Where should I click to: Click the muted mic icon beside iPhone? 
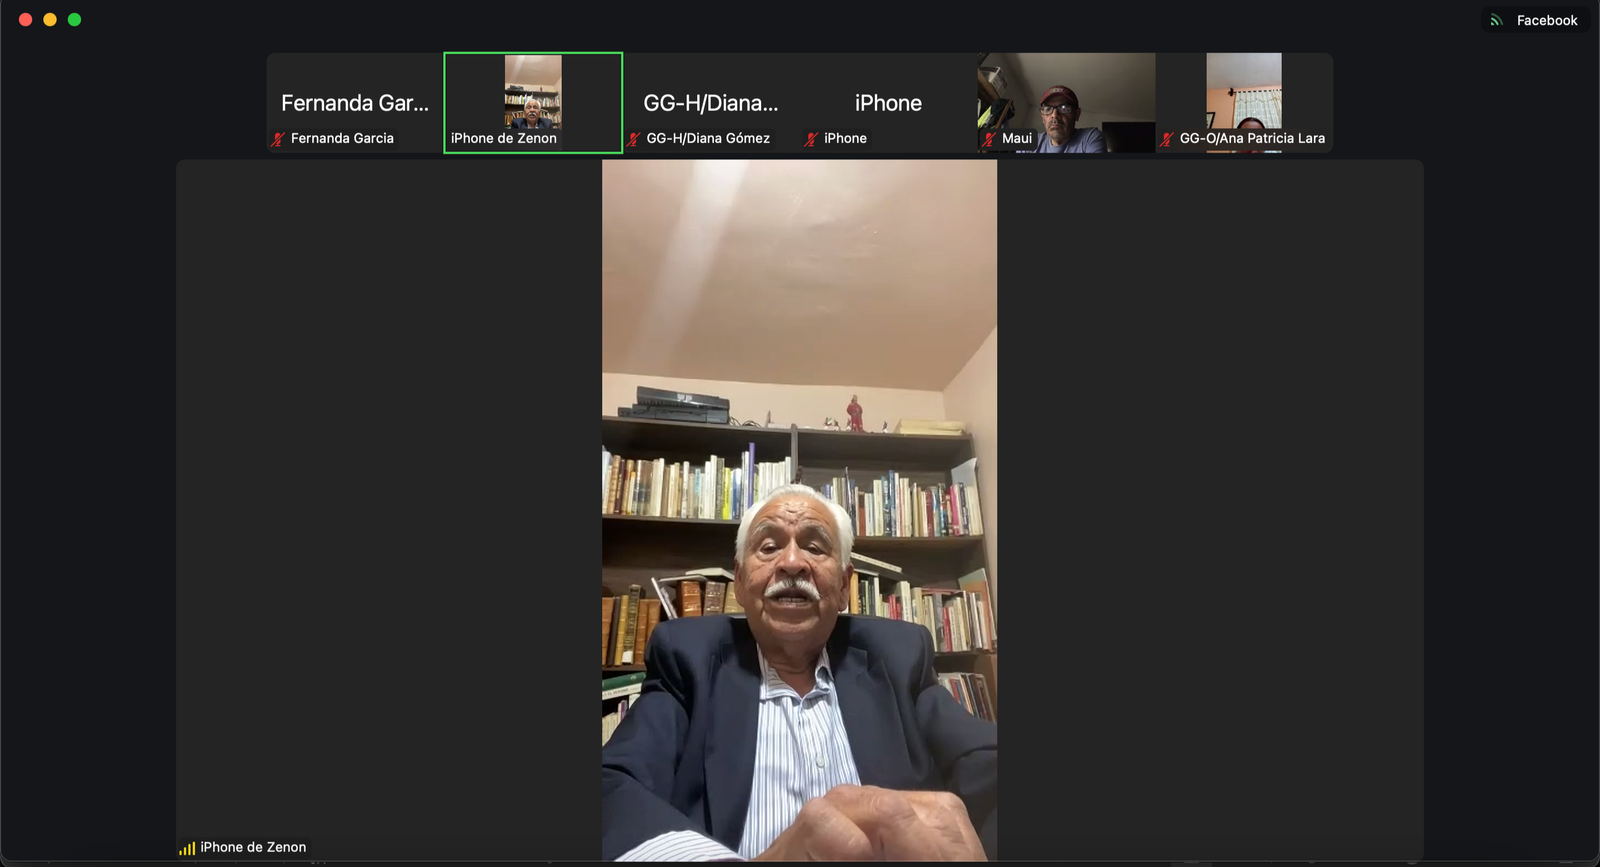click(811, 139)
